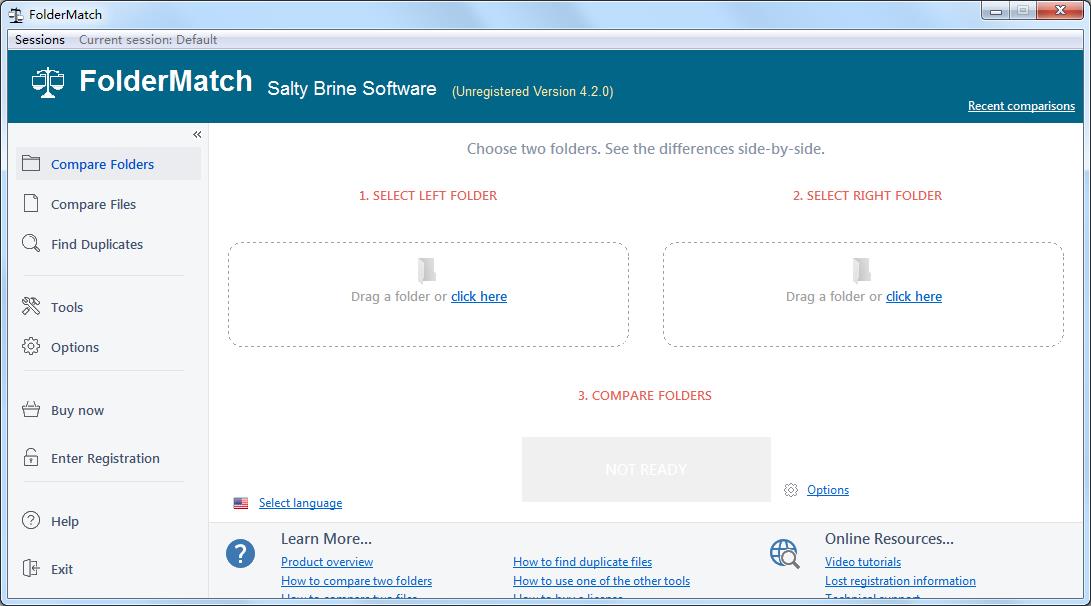Screen dimensions: 1091x606
Task: Minimize the FolderMatch window
Action: [996, 10]
